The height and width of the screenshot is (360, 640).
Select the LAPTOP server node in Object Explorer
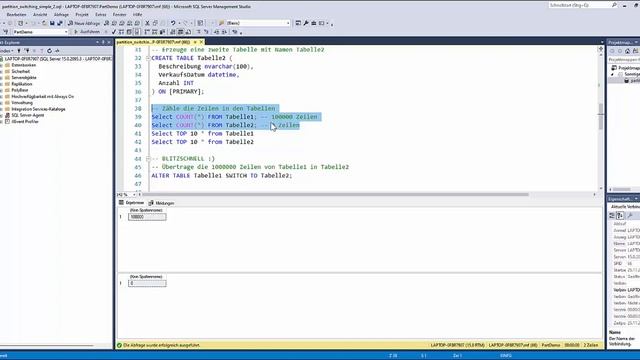click(x=57, y=59)
